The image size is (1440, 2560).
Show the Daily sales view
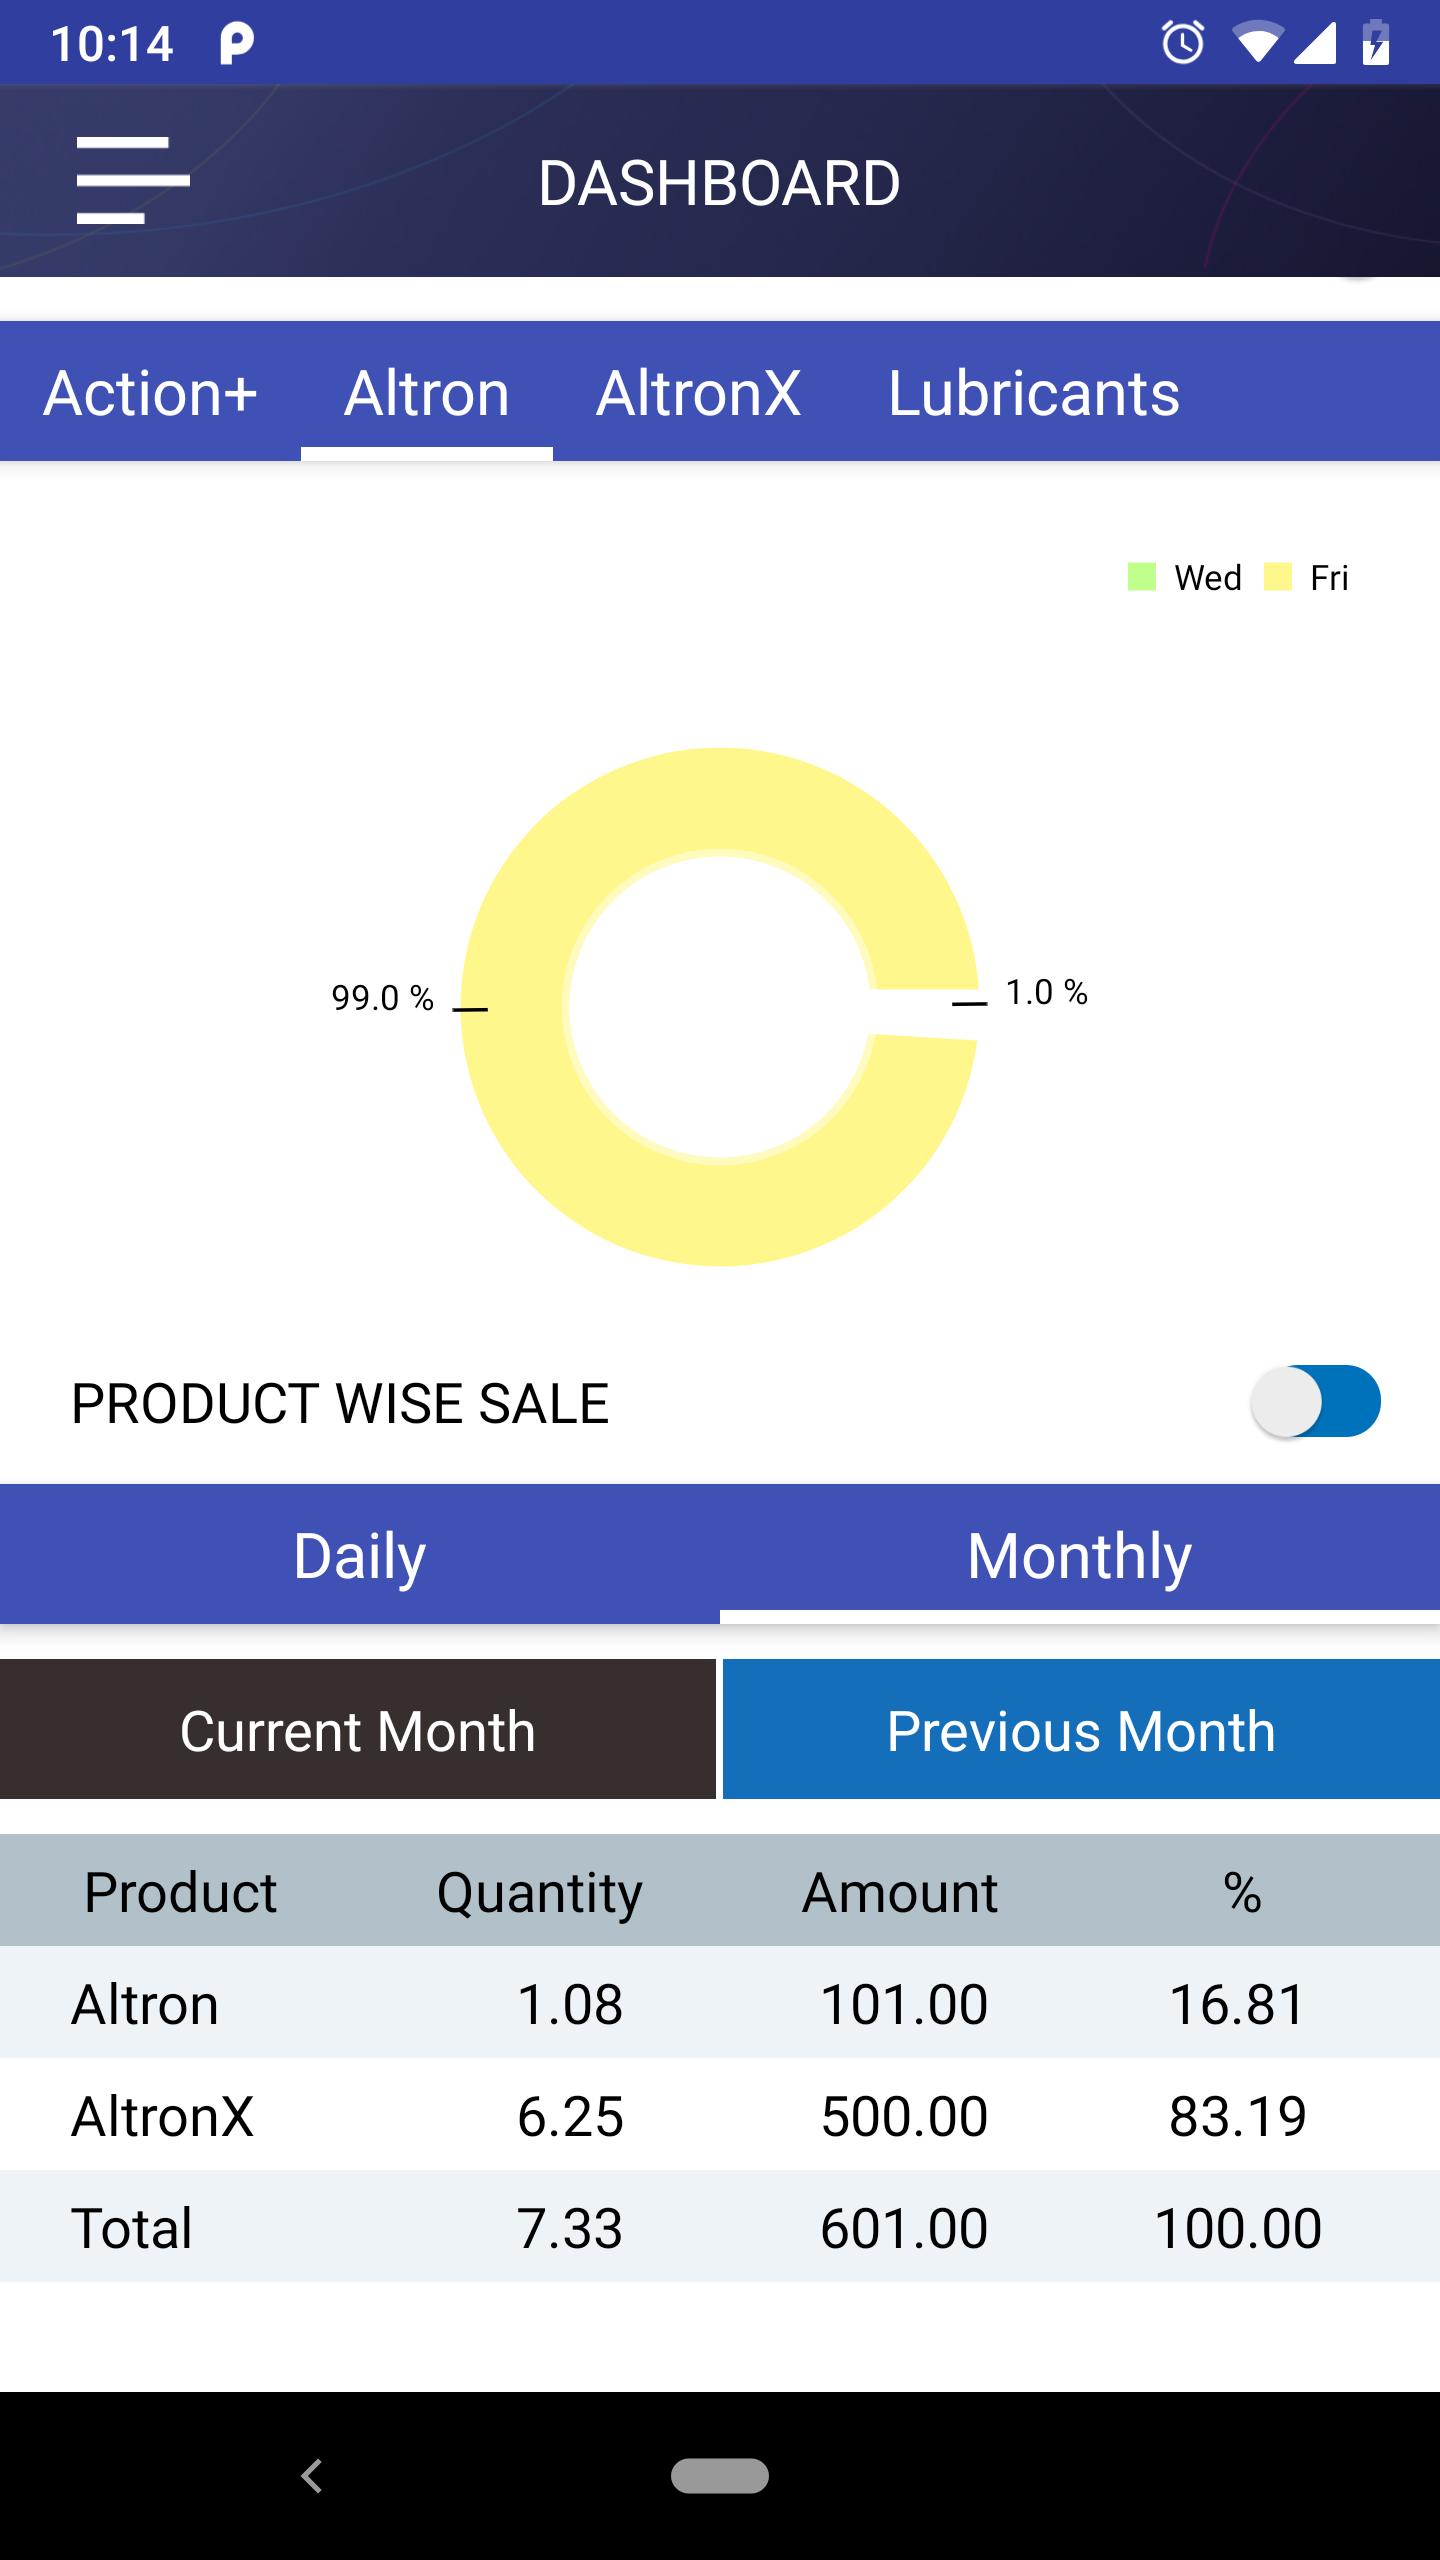[360, 1555]
